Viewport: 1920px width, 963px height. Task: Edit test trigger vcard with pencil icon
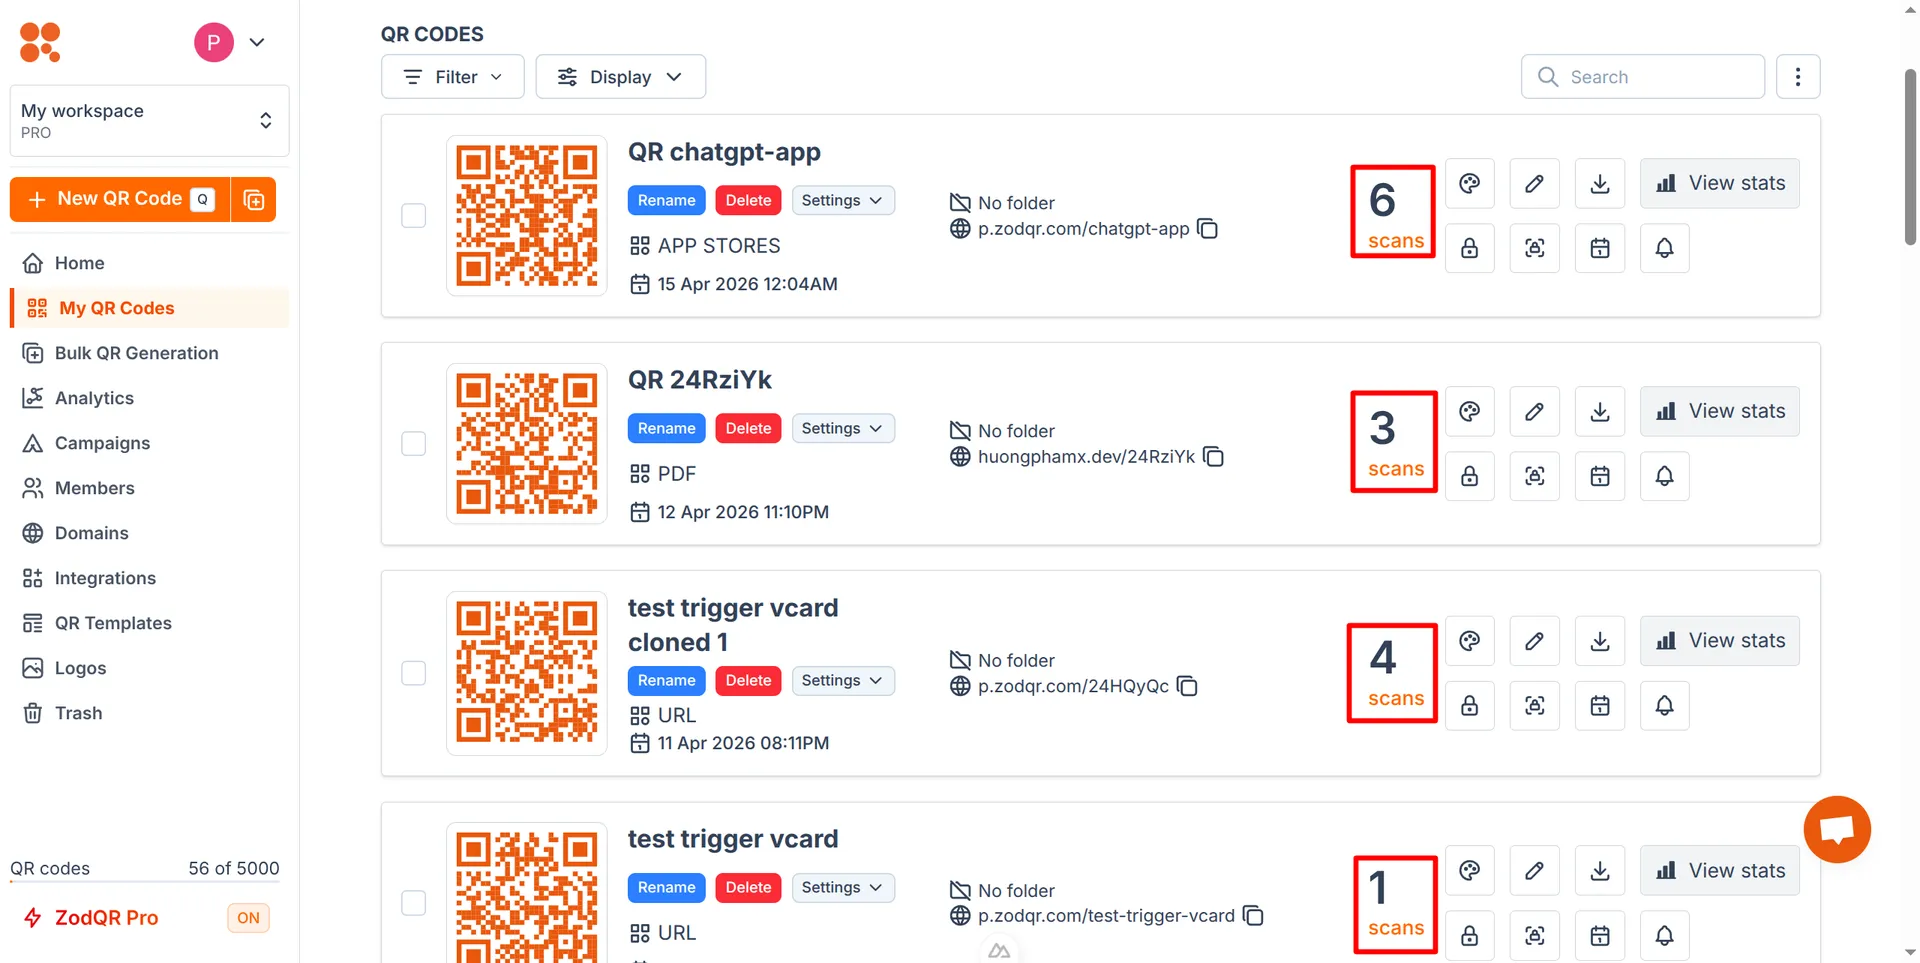[1534, 870]
